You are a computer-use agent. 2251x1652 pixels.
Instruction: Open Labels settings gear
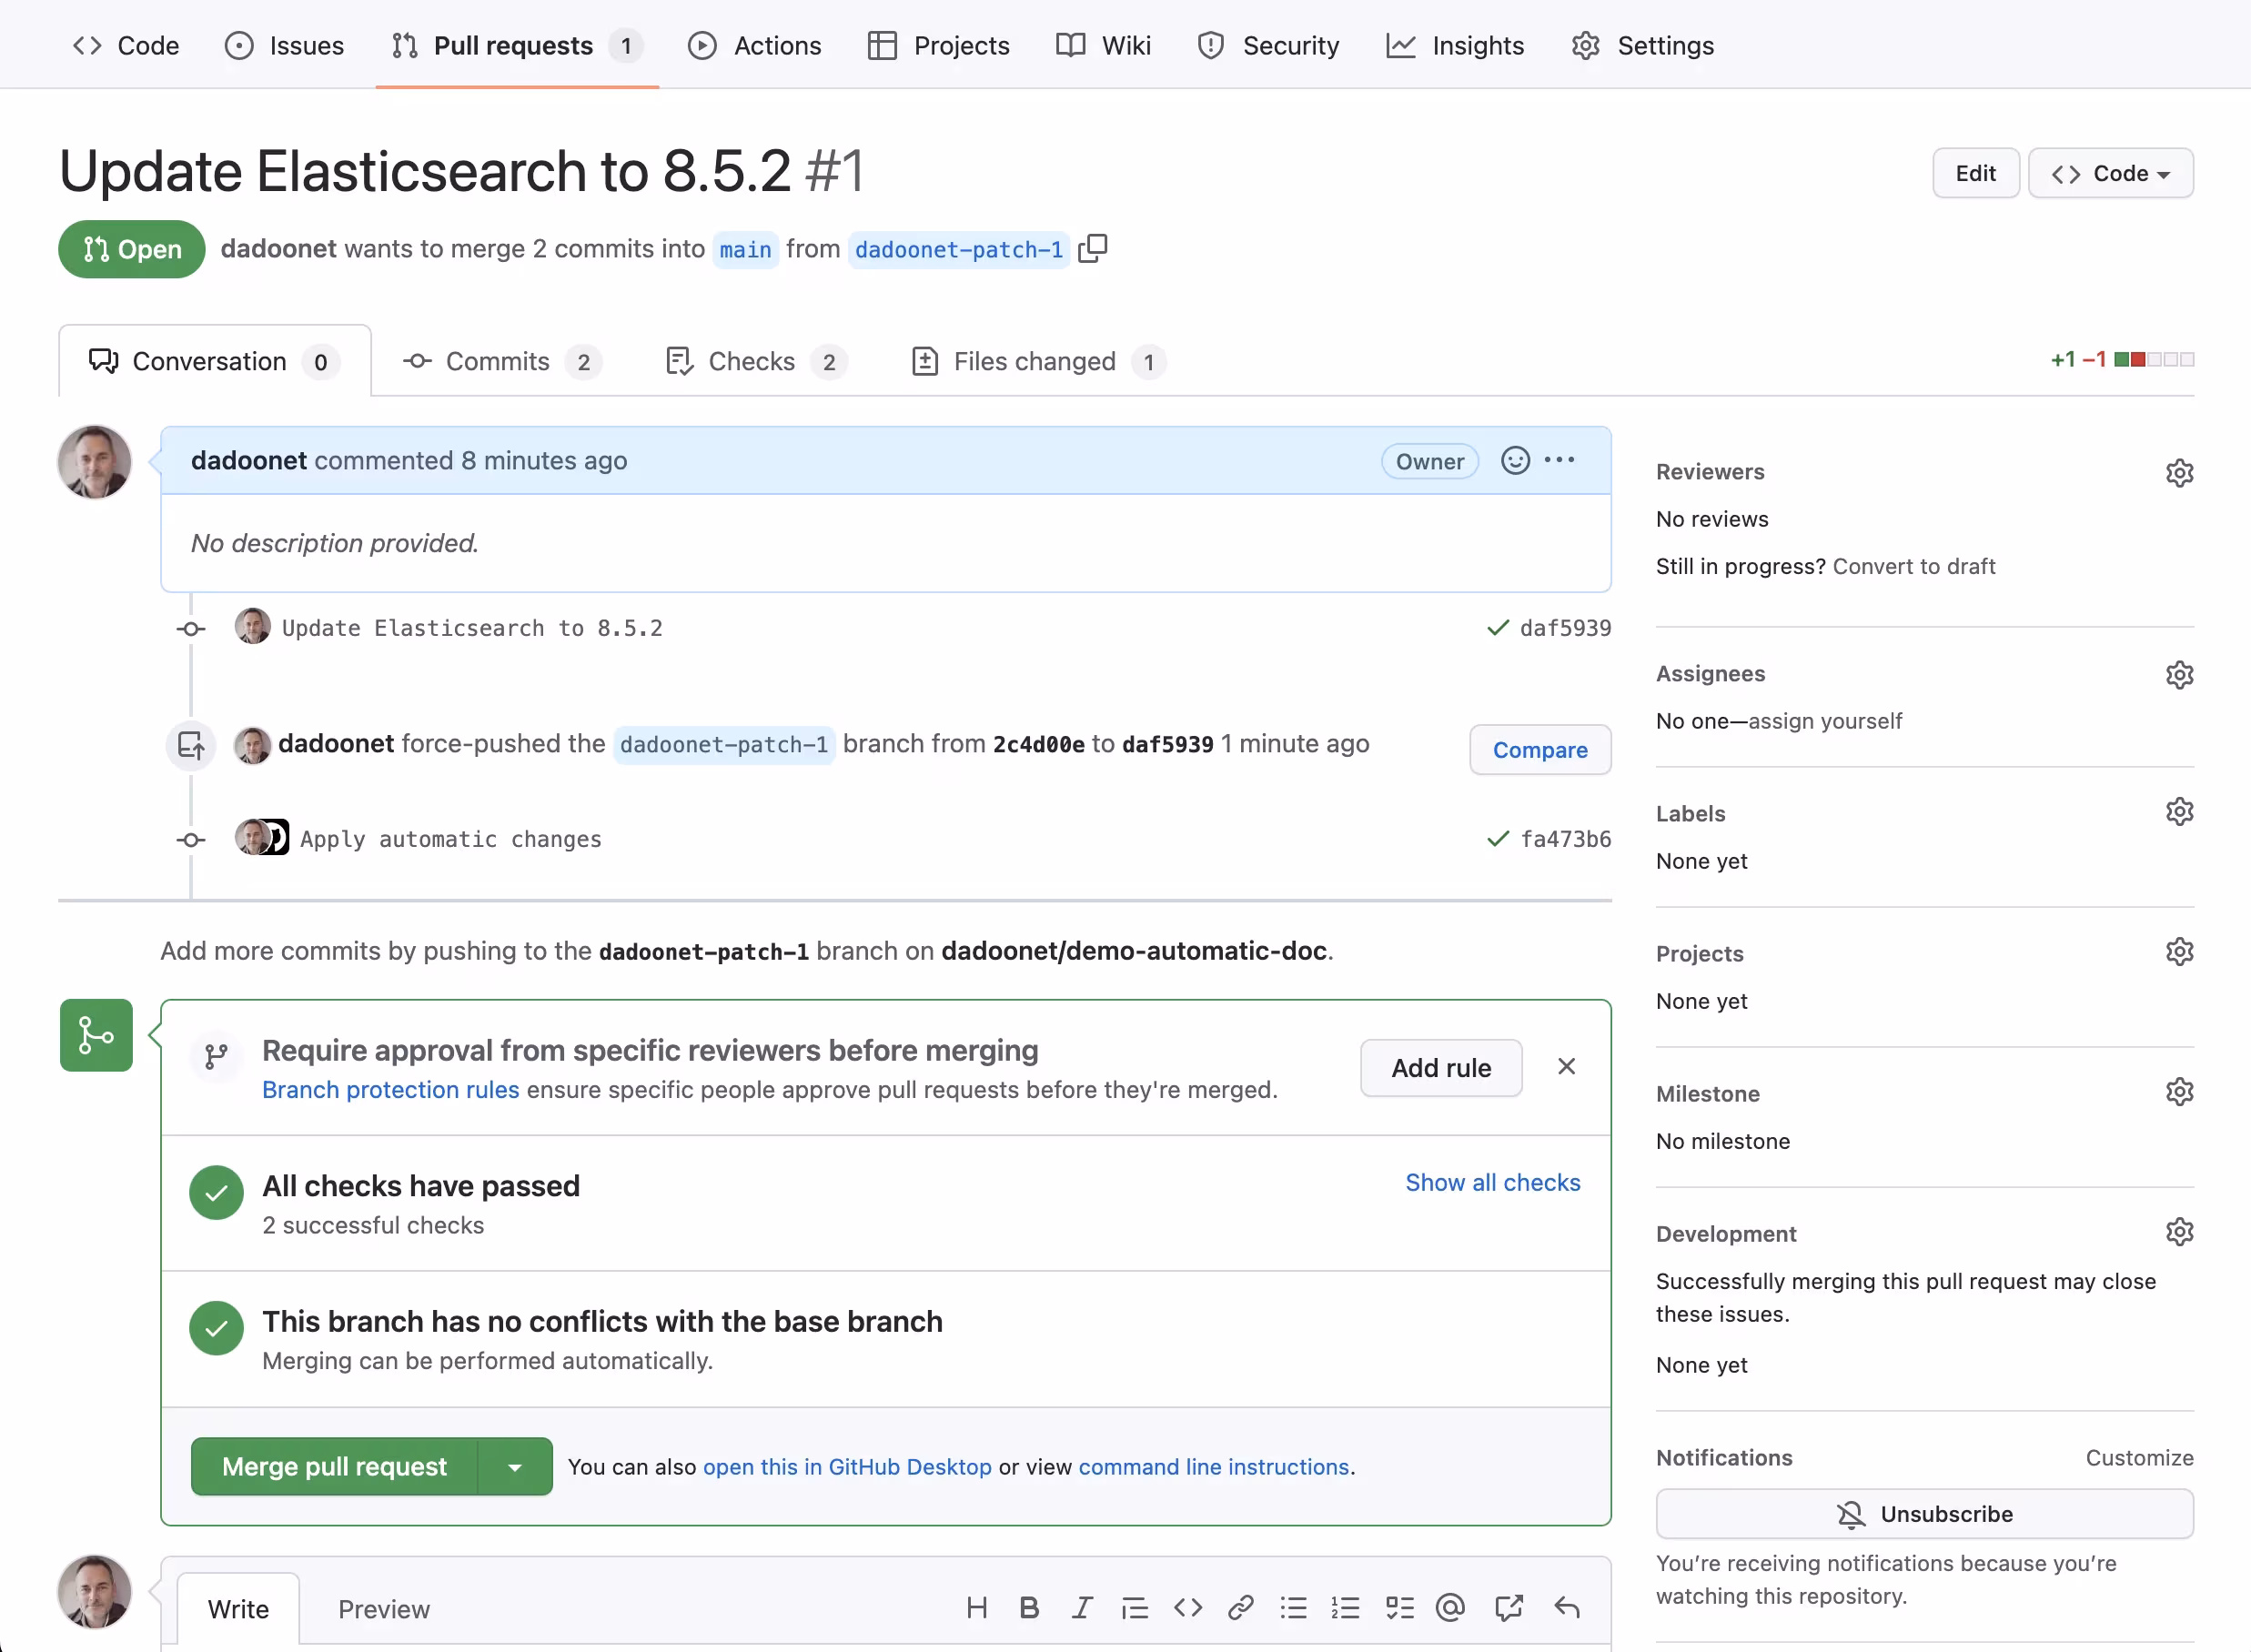(x=2179, y=812)
